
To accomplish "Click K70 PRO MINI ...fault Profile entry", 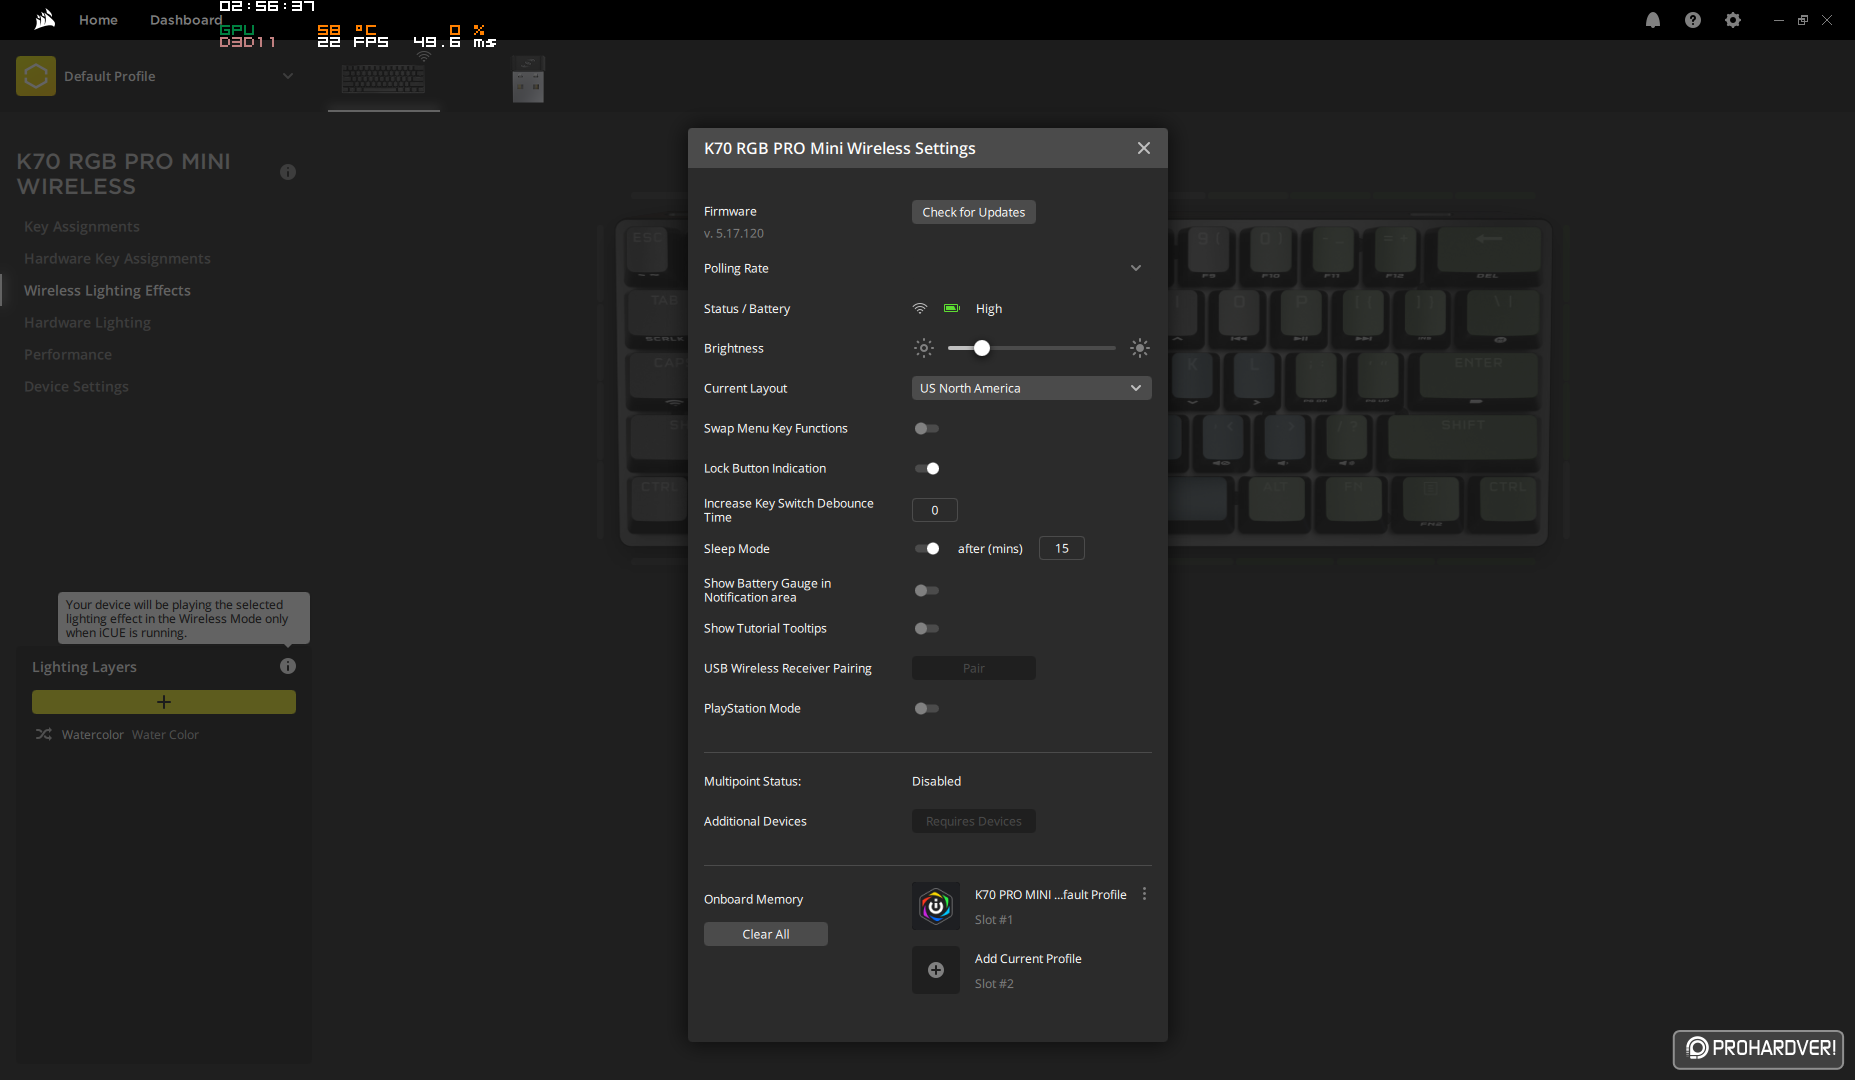I will click(x=1050, y=894).
